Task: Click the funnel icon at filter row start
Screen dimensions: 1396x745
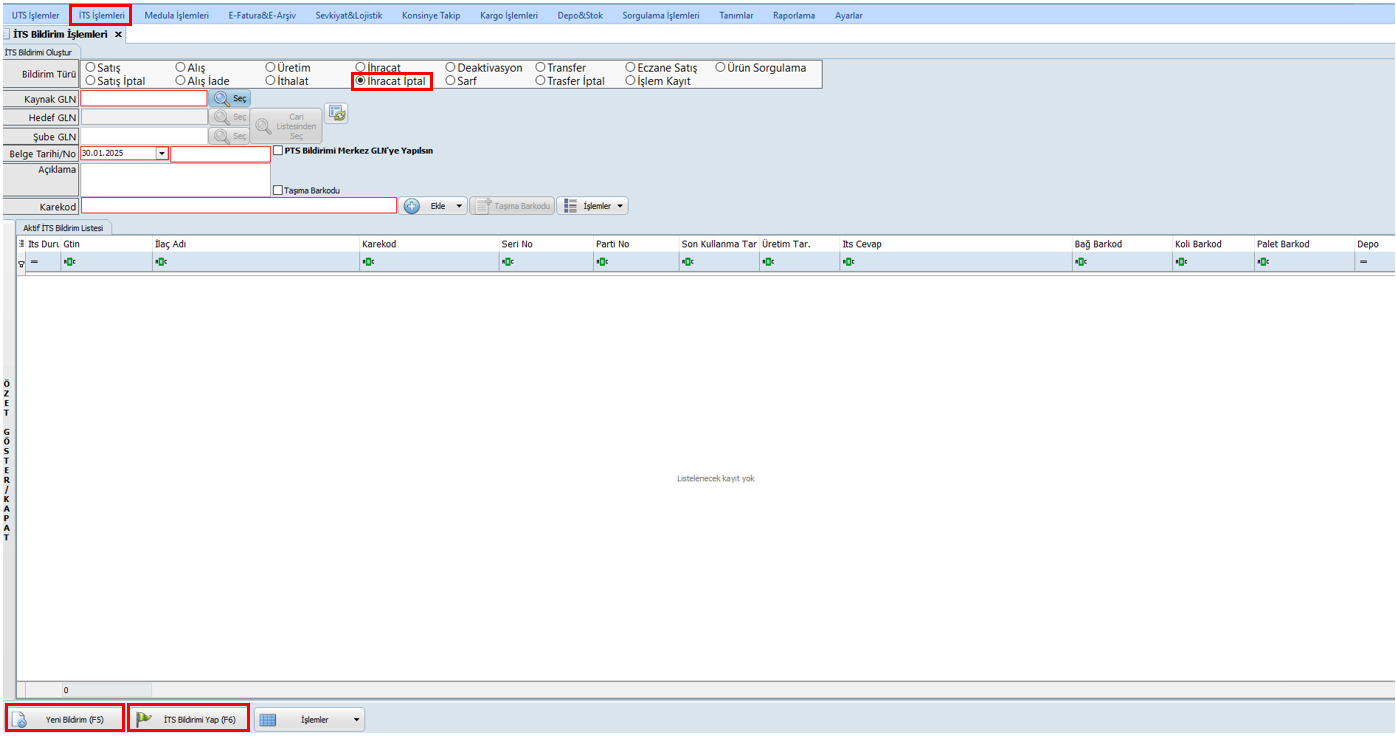Action: tap(21, 263)
